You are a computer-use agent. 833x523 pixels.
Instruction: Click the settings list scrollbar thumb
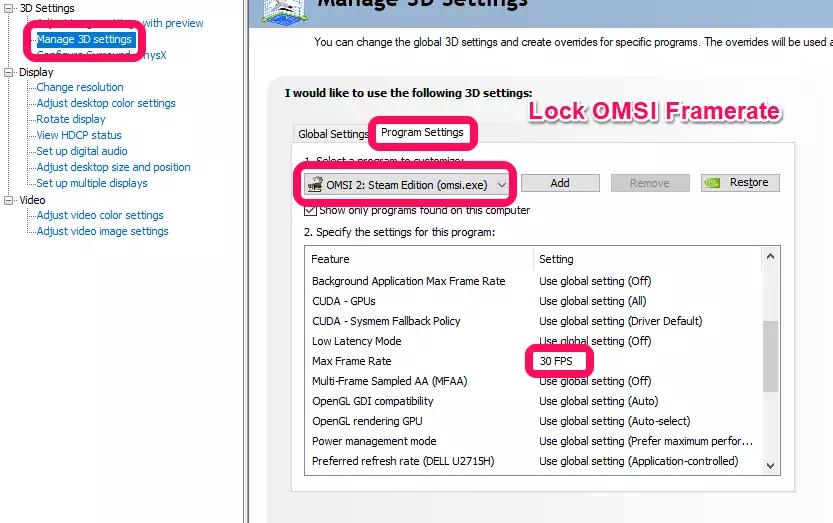click(770, 357)
